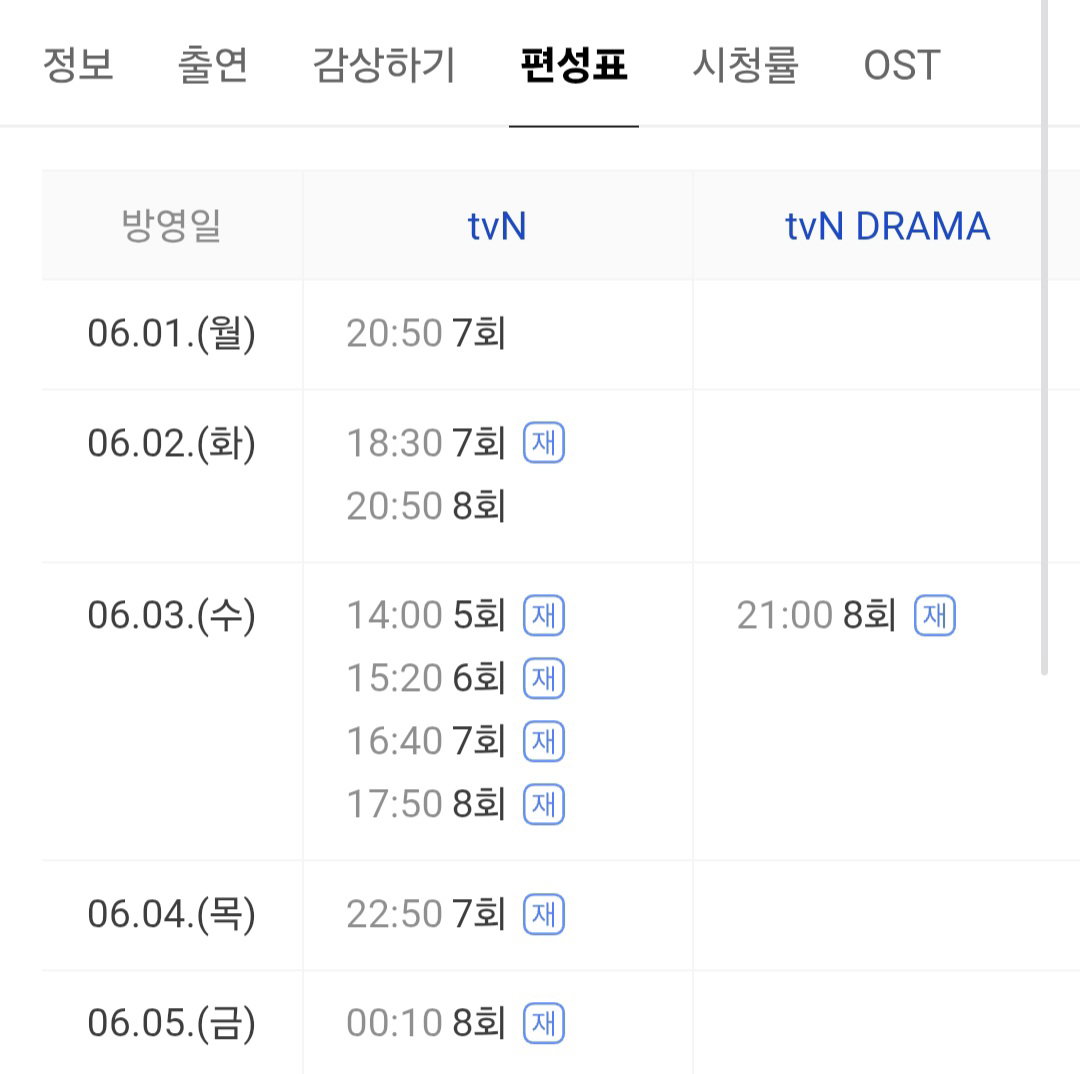Select the 20:50 7회 entry on 06.01

click(426, 333)
